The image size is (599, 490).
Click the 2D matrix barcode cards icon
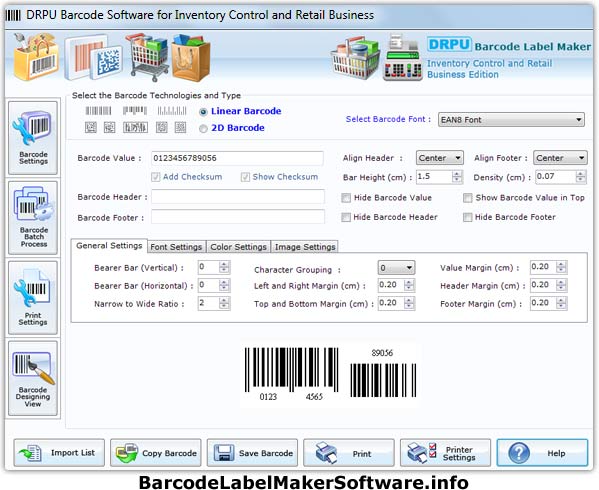click(93, 57)
